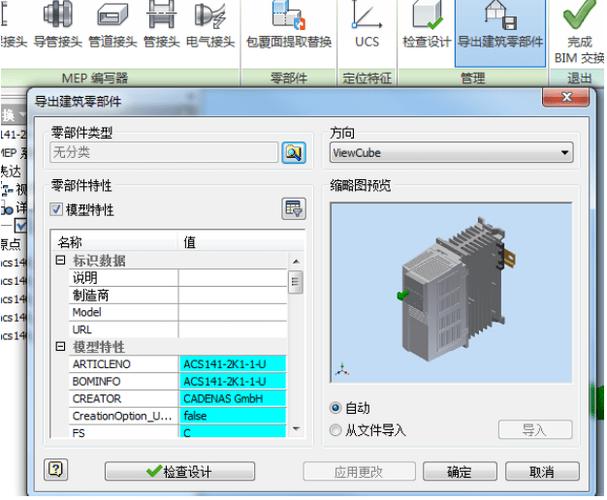This screenshot has height=500, width=607.
Task: Collapse the 标识数据 group
Action: 60,260
